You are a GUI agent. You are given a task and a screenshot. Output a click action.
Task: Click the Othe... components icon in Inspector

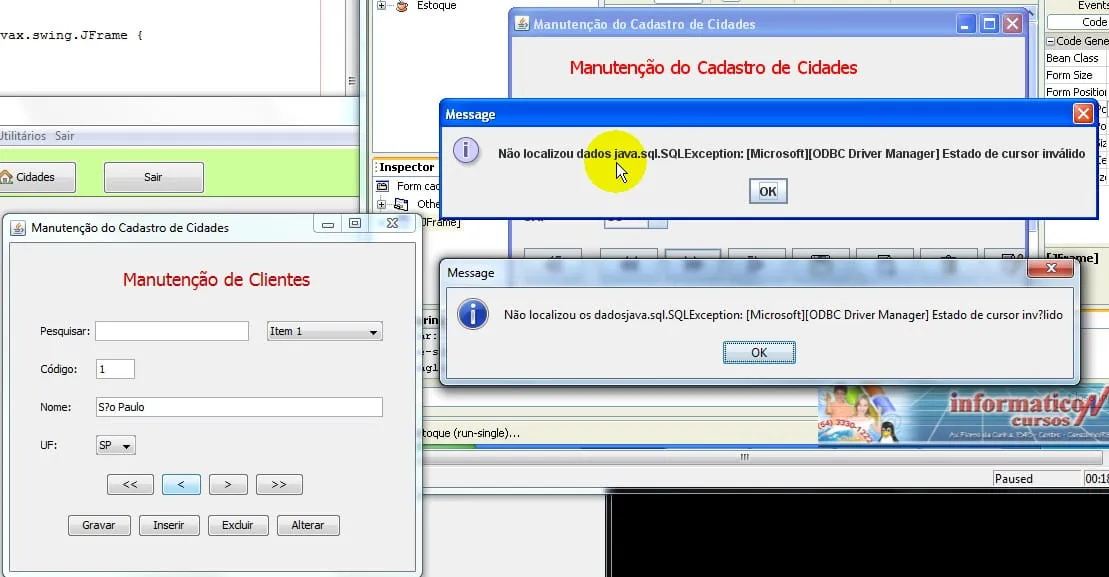(401, 204)
